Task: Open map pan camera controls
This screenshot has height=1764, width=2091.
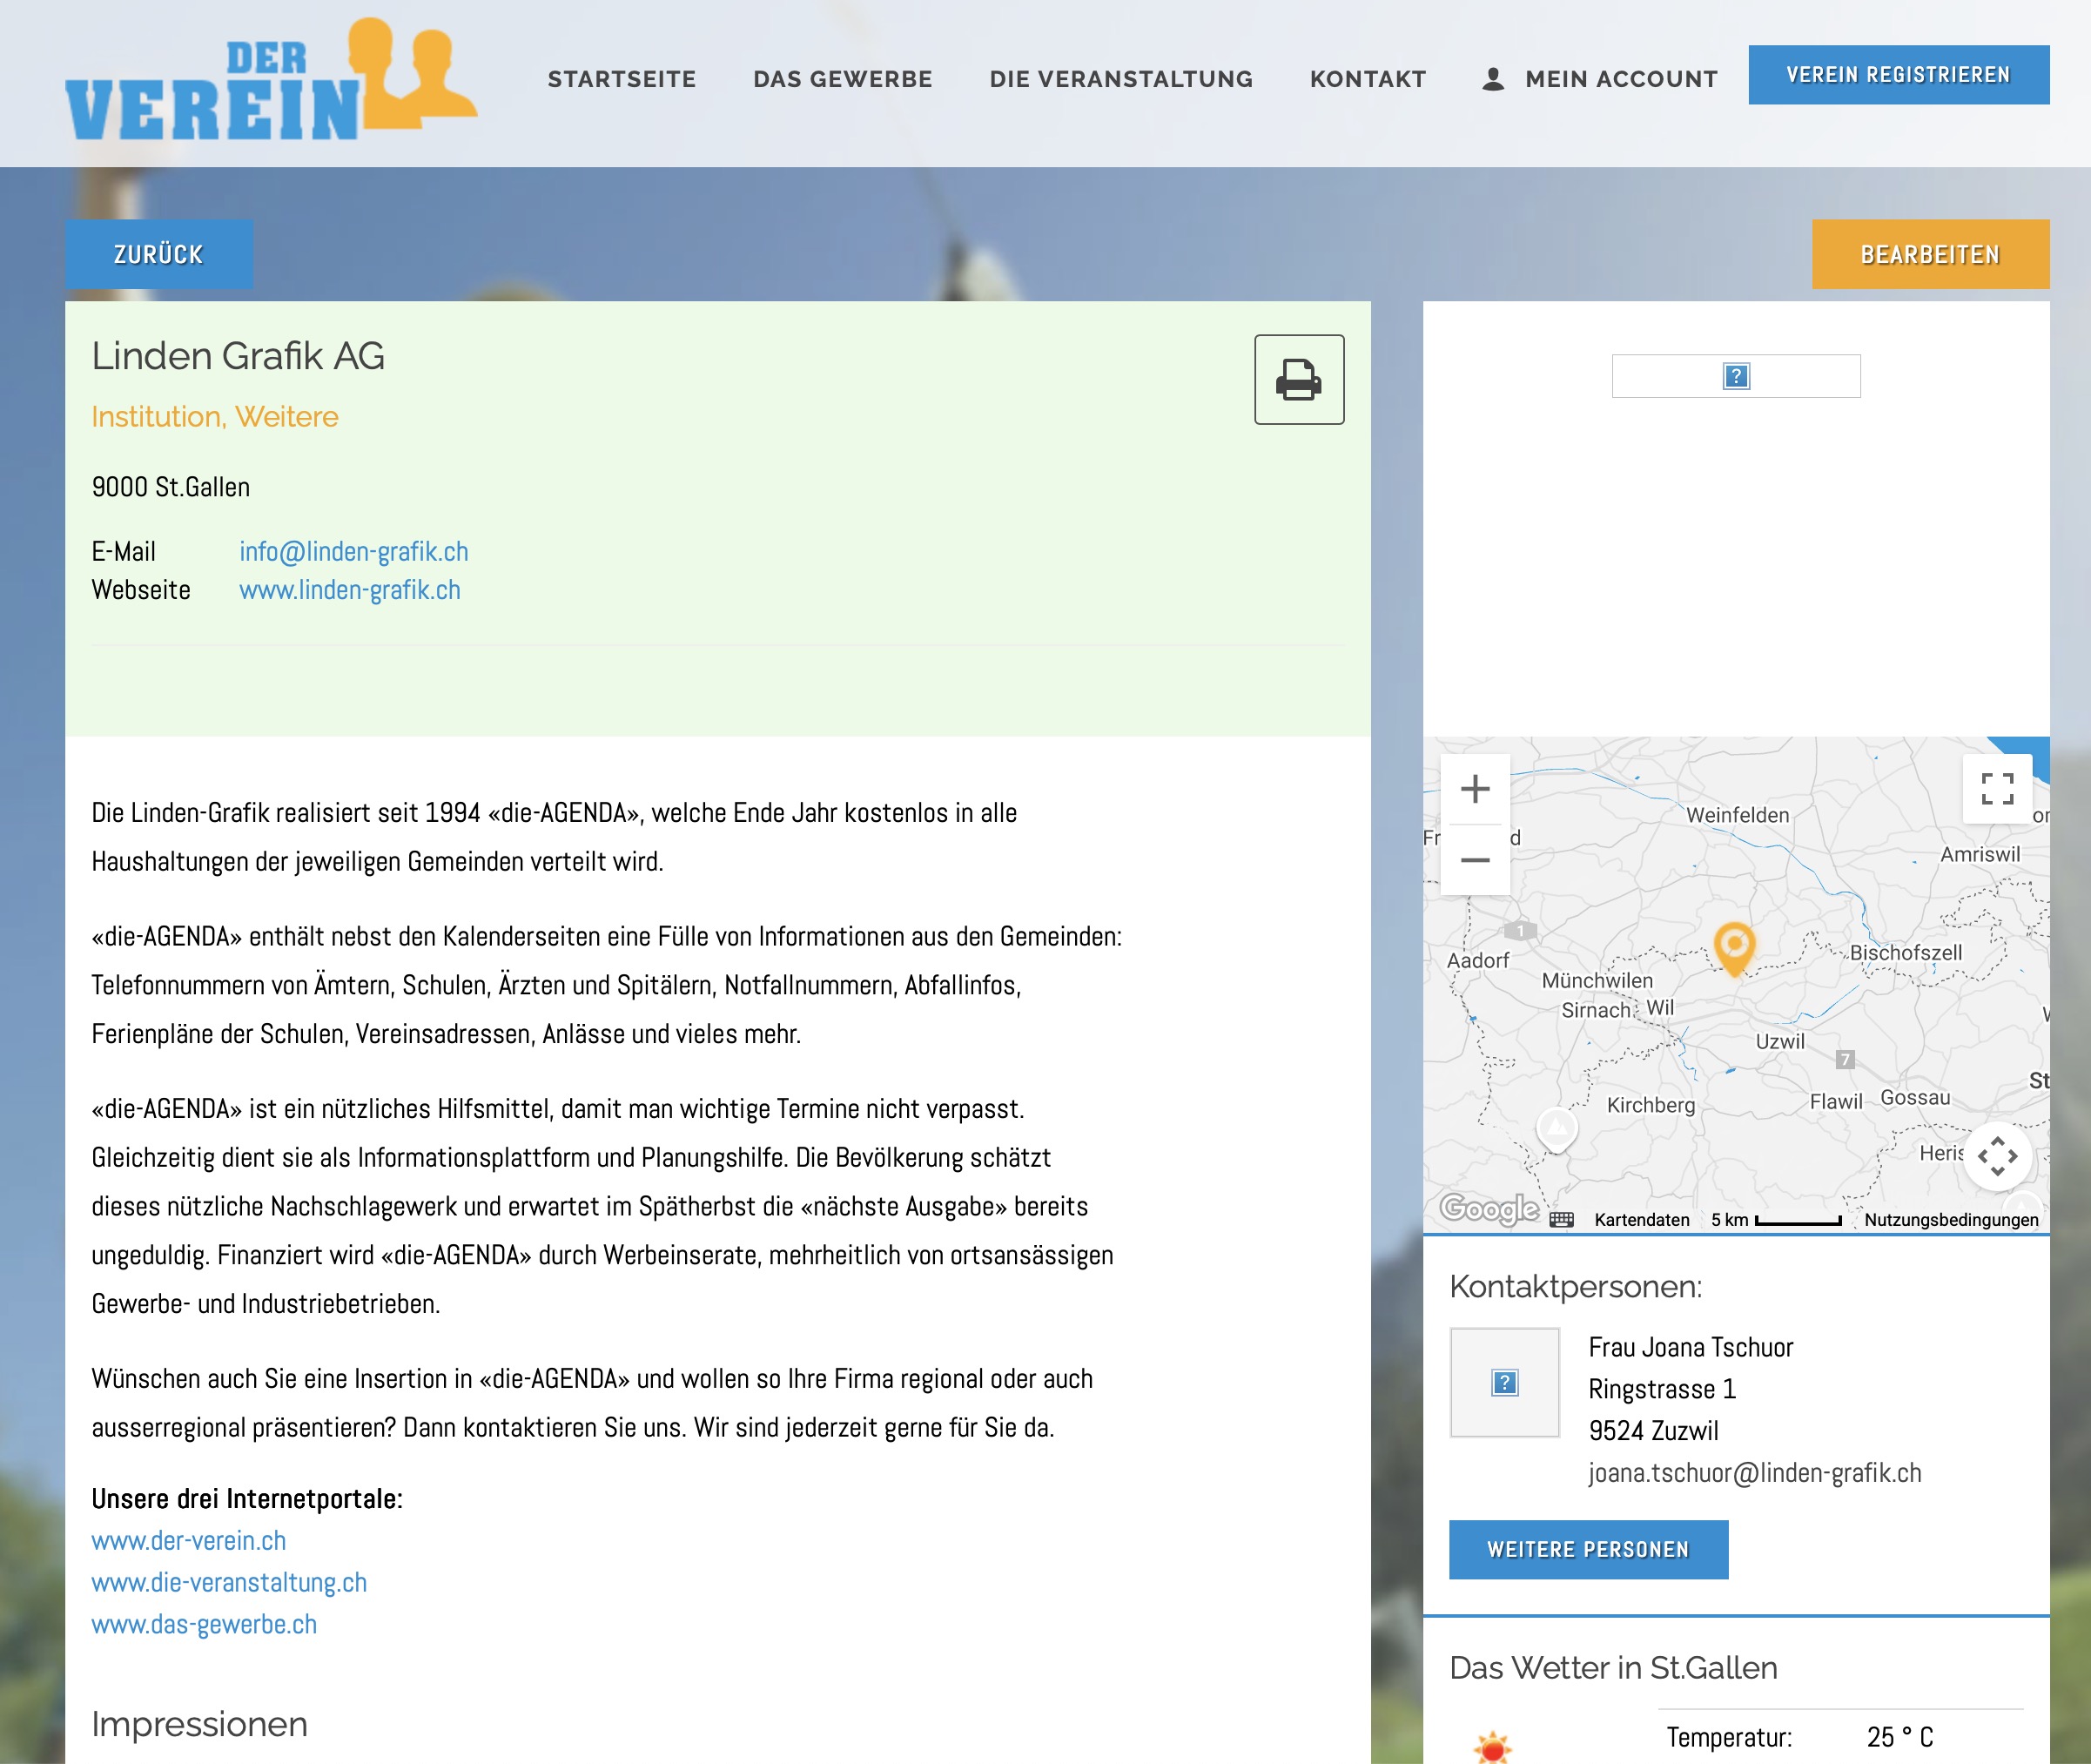Action: 1997,1156
